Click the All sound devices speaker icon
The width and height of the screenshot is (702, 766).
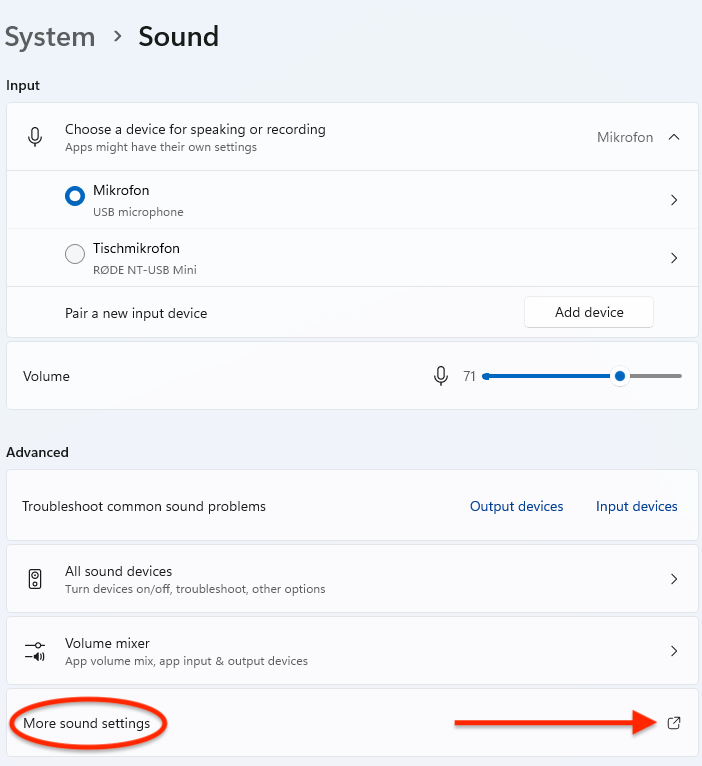(x=35, y=579)
